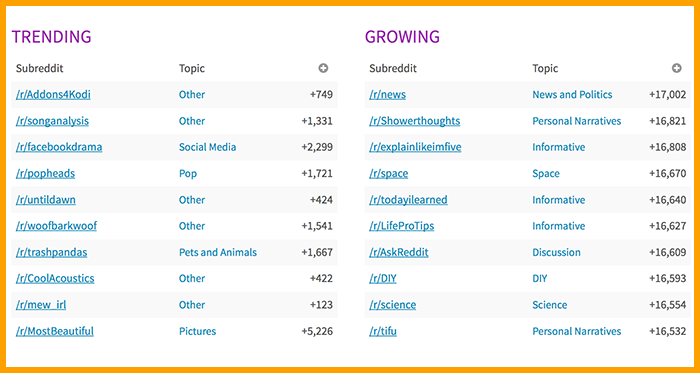This screenshot has width=700, height=373.
Task: Visit /r/Showerthoughts subreddit
Action: [x=415, y=121]
